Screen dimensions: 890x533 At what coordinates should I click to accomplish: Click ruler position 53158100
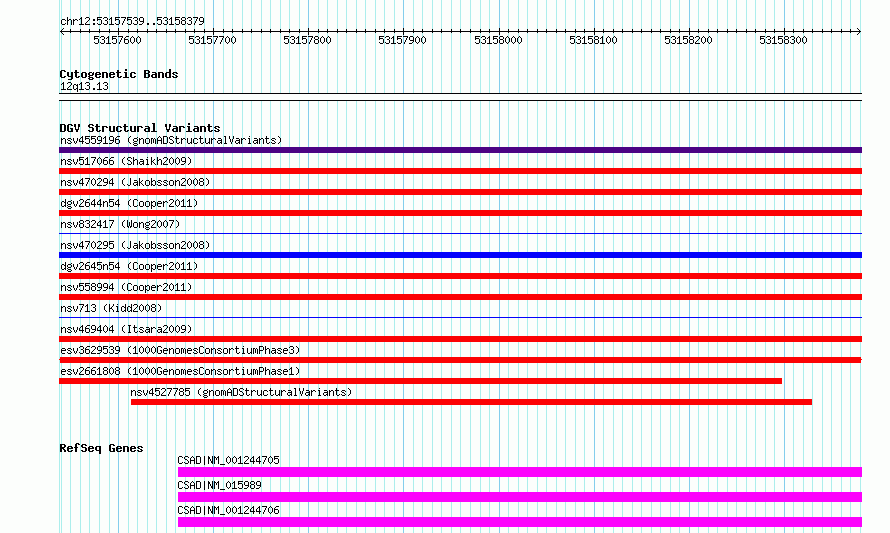click(593, 40)
